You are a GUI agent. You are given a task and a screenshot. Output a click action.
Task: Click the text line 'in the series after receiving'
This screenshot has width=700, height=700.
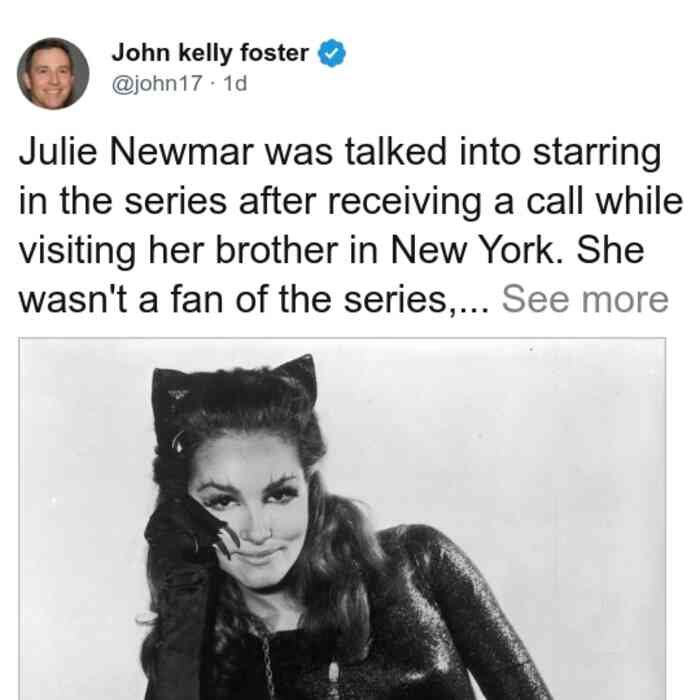[x=350, y=201]
